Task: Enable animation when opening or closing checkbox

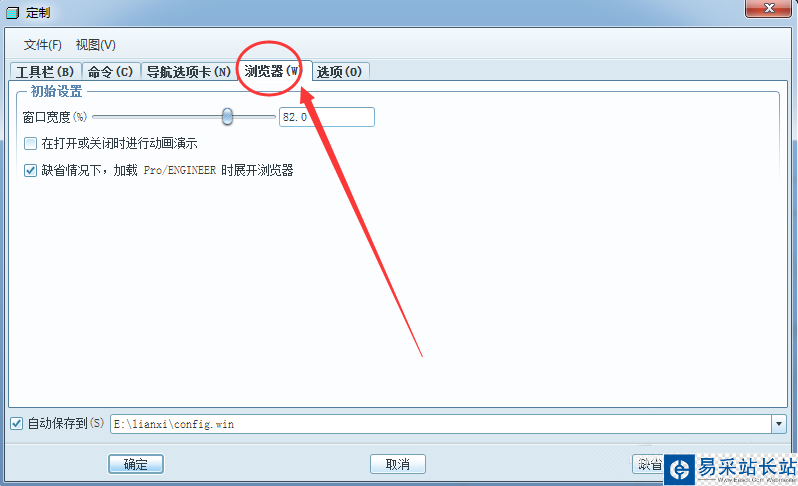Action: (x=31, y=144)
